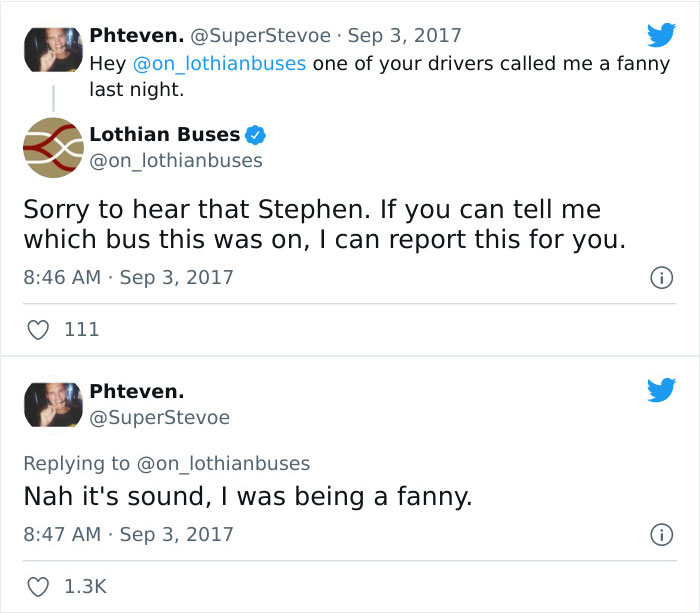Screen dimensions: 700x613
Task: Click the Phteven. name on the reply tweet
Action: [x=137, y=391]
